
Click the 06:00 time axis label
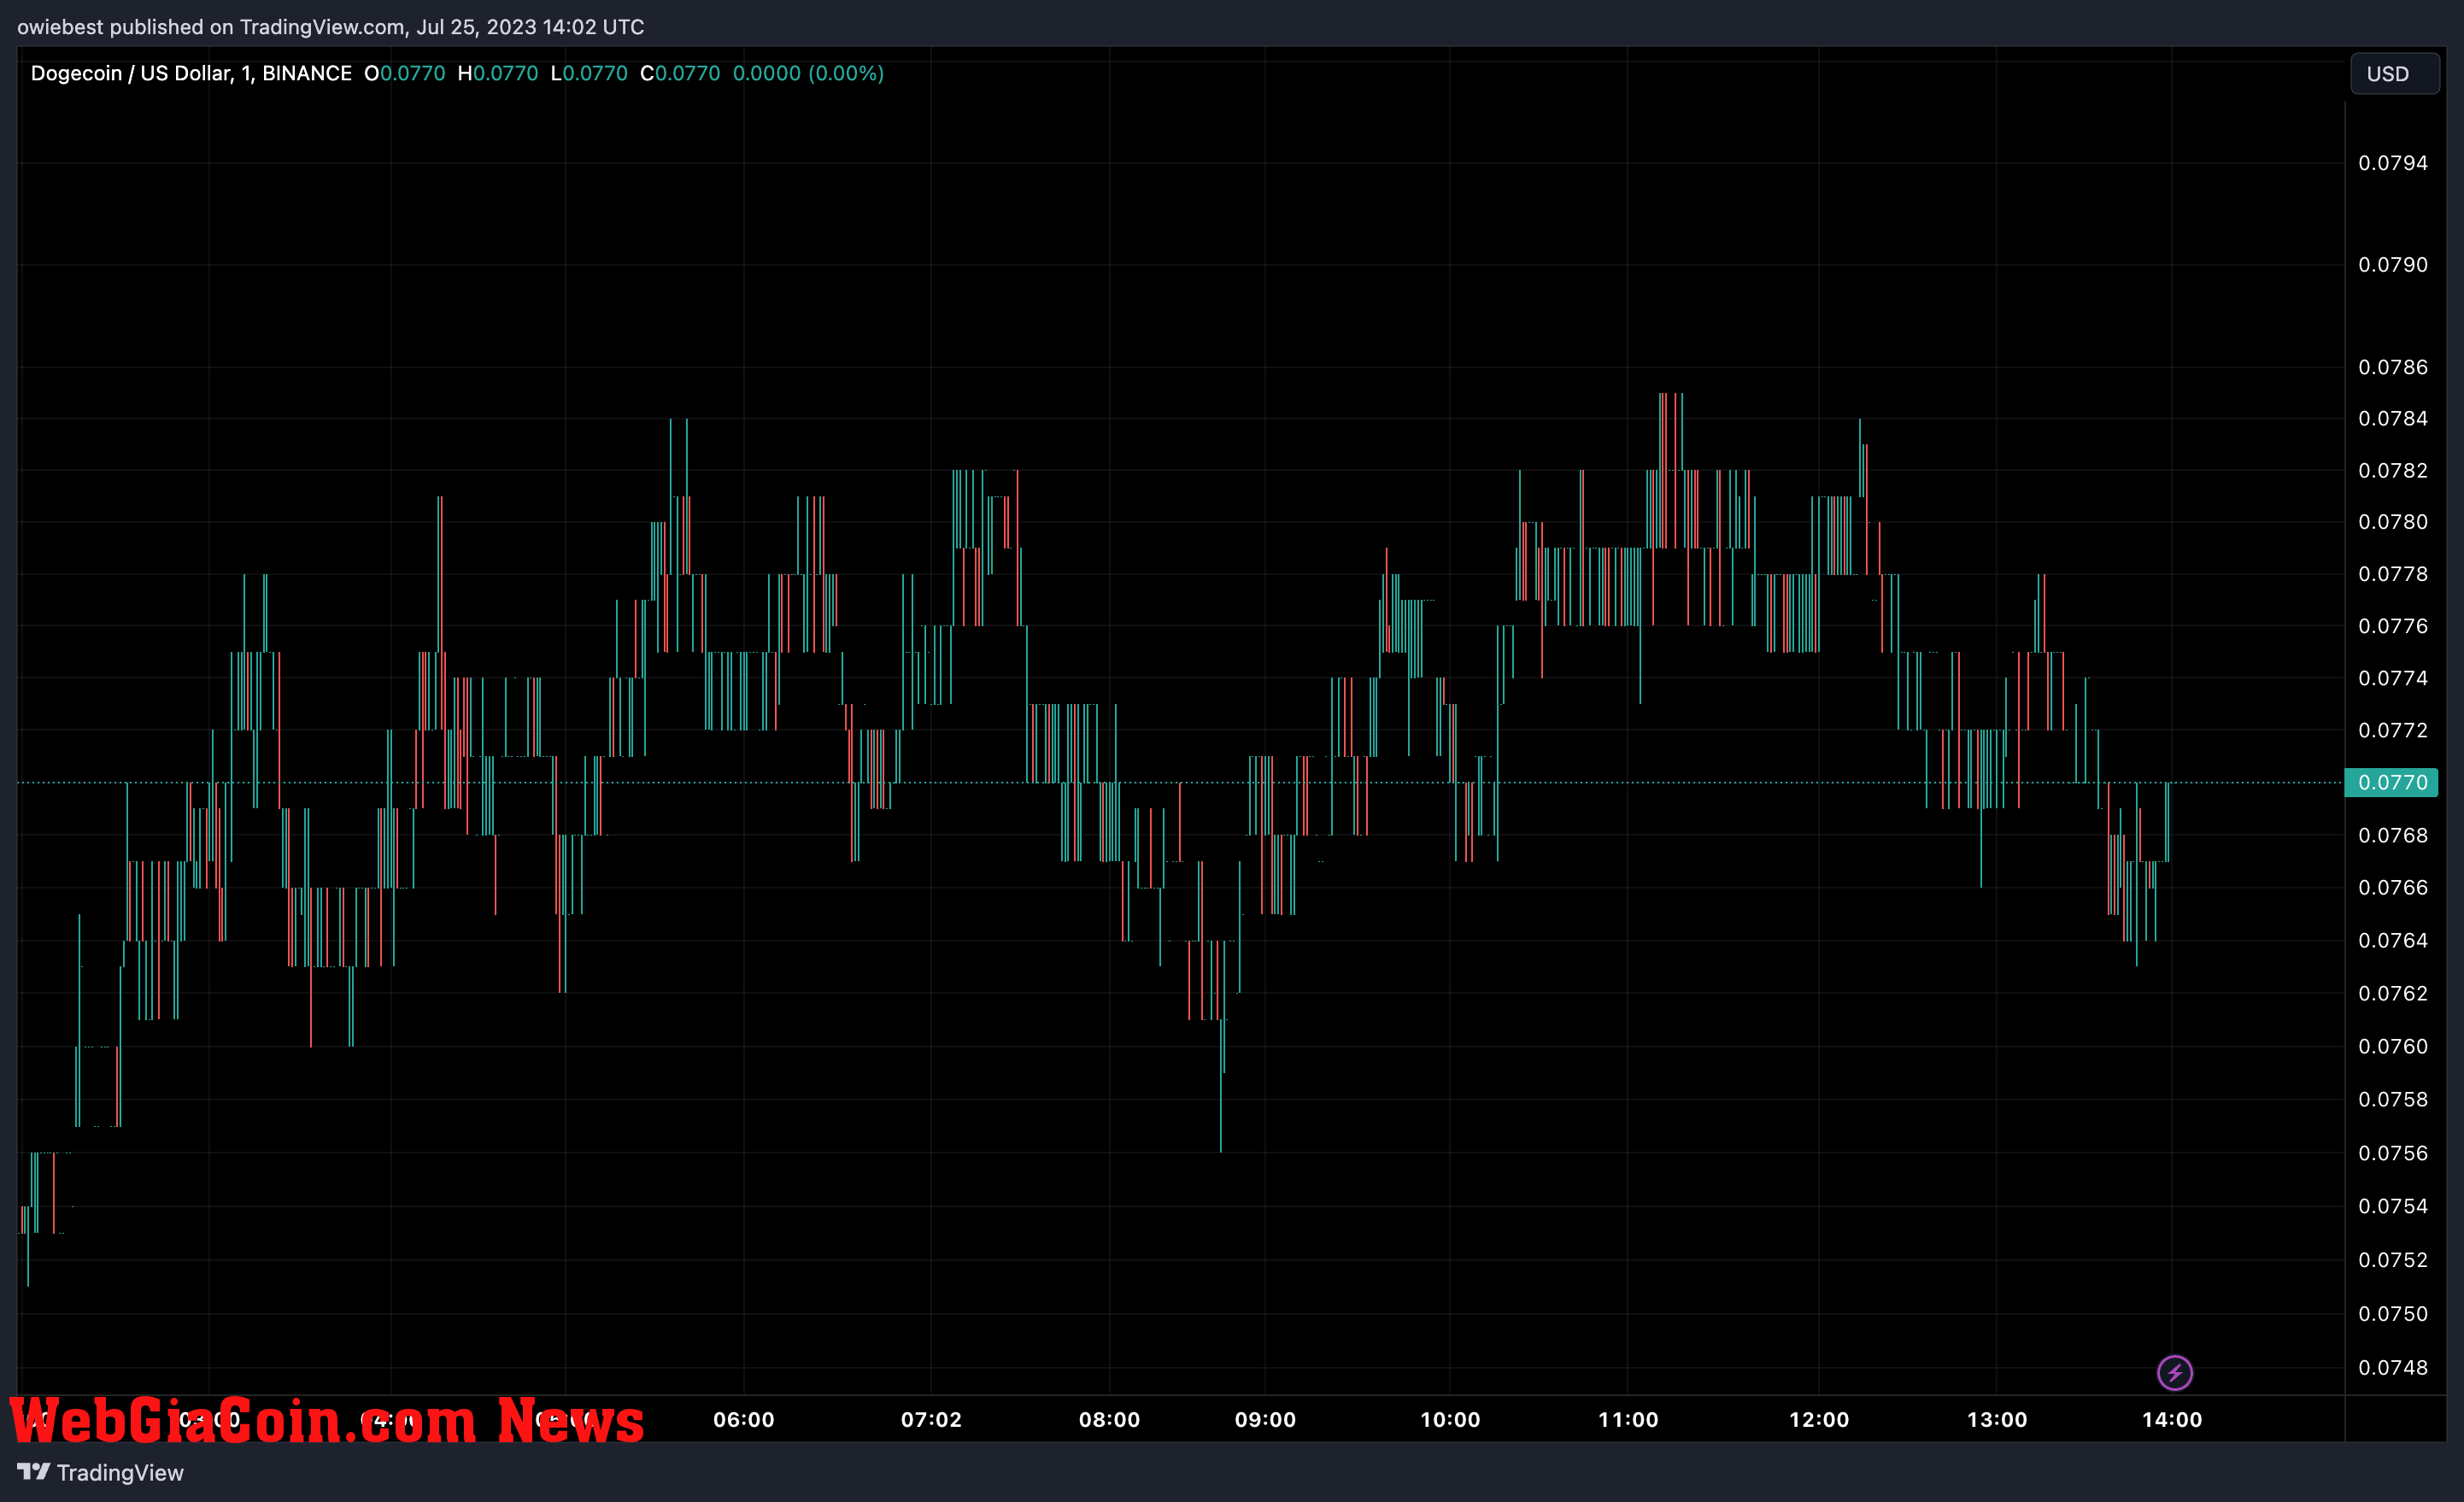click(x=743, y=1419)
